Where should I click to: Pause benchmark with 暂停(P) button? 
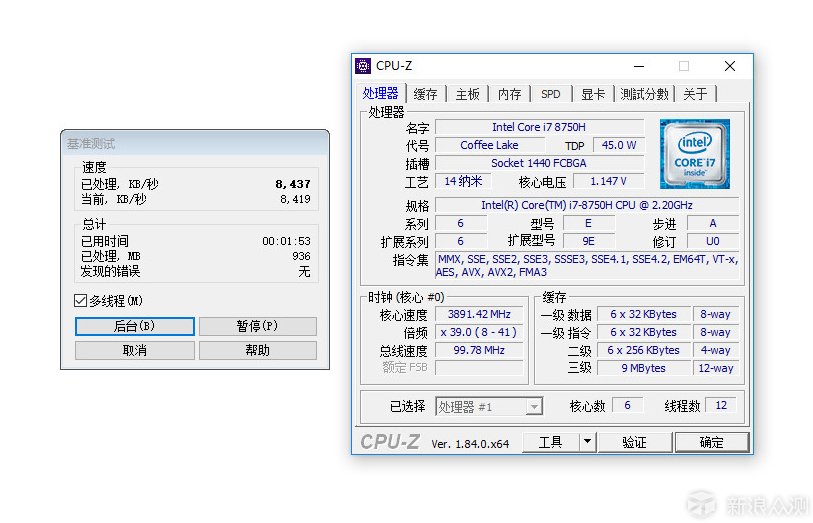257,326
